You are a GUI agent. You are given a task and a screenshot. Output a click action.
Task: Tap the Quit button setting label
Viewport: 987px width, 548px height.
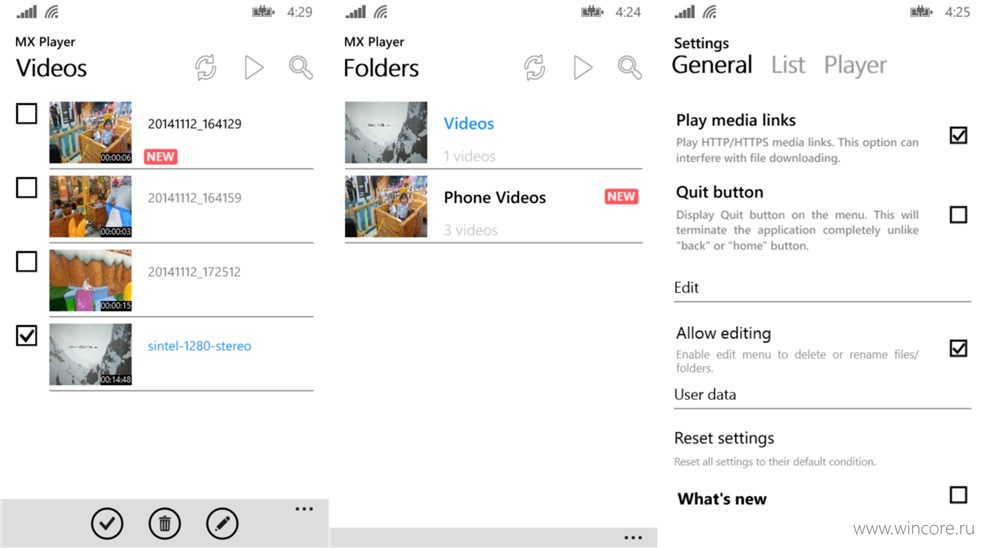pos(719,192)
